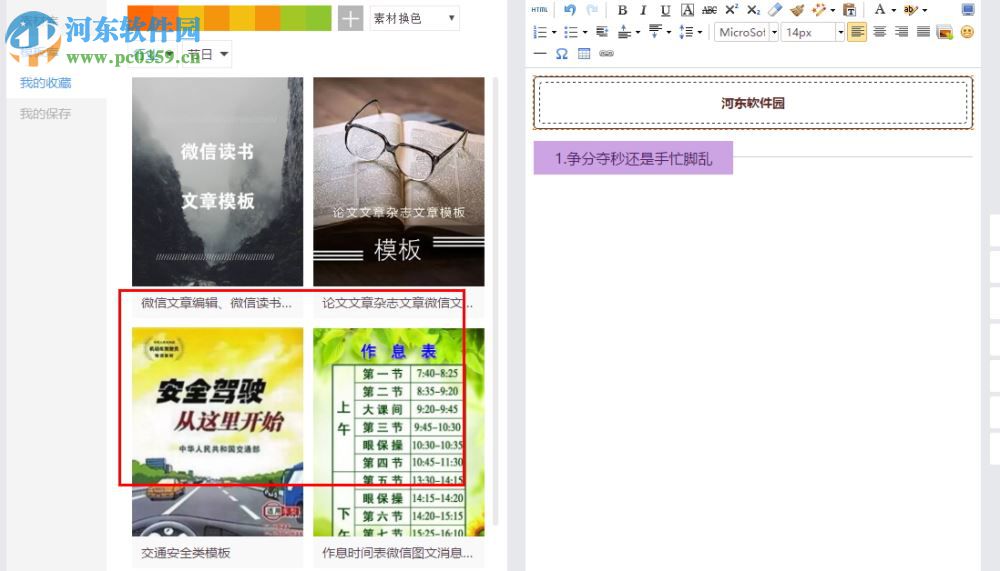The width and height of the screenshot is (1000, 571).
Task: Open font color letter A tool
Action: [879, 10]
